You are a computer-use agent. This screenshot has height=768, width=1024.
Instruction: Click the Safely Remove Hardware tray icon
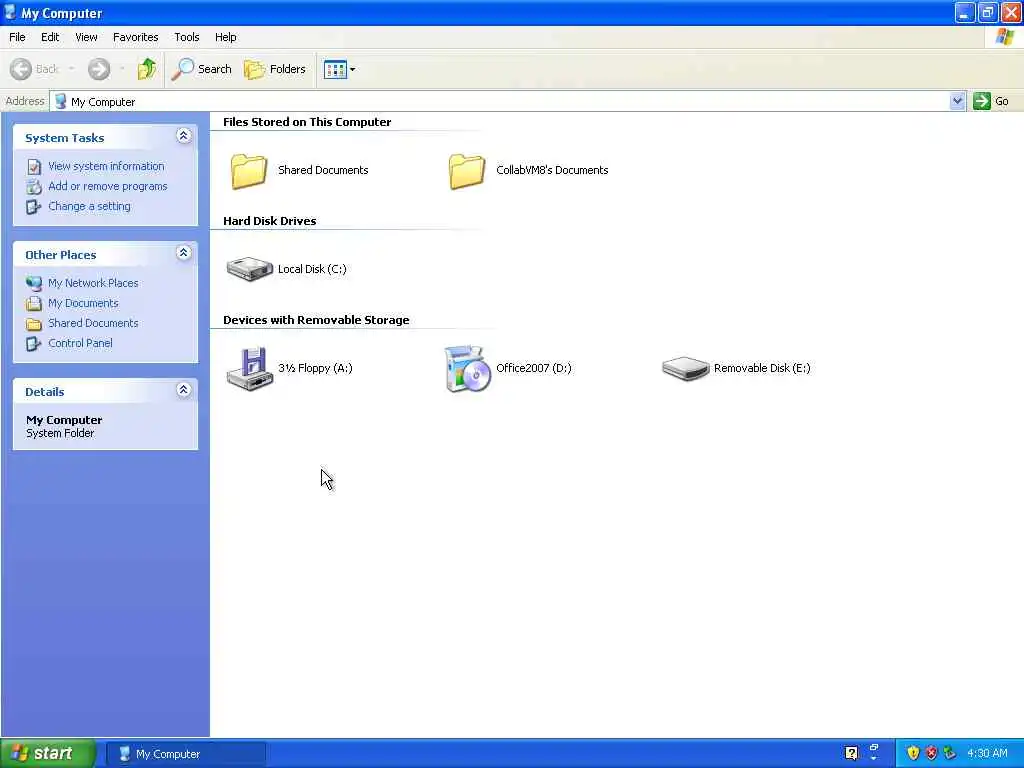950,753
